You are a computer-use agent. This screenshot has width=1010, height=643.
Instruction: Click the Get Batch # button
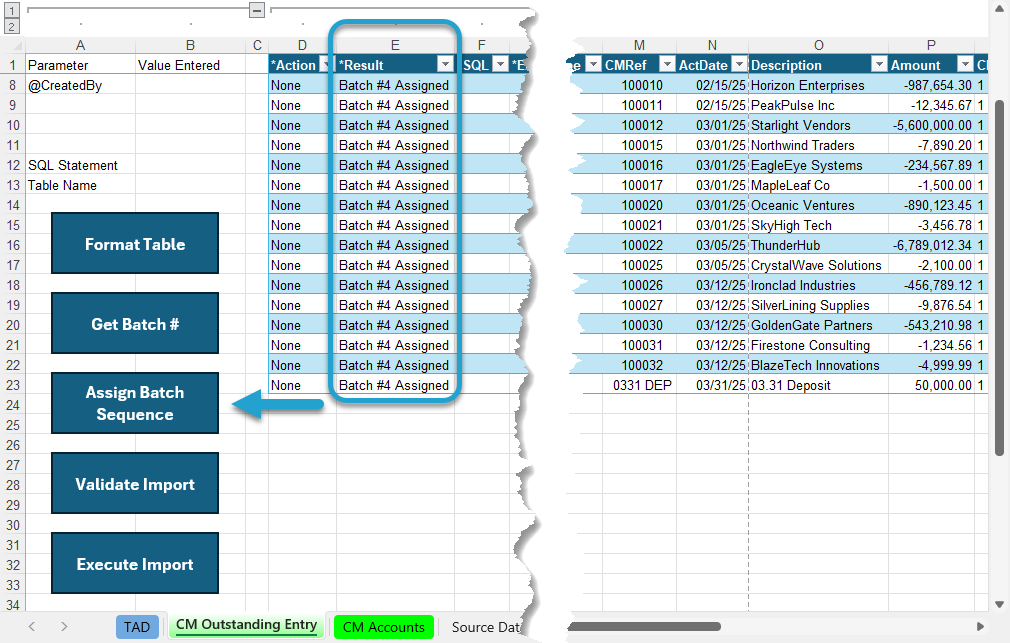click(135, 323)
